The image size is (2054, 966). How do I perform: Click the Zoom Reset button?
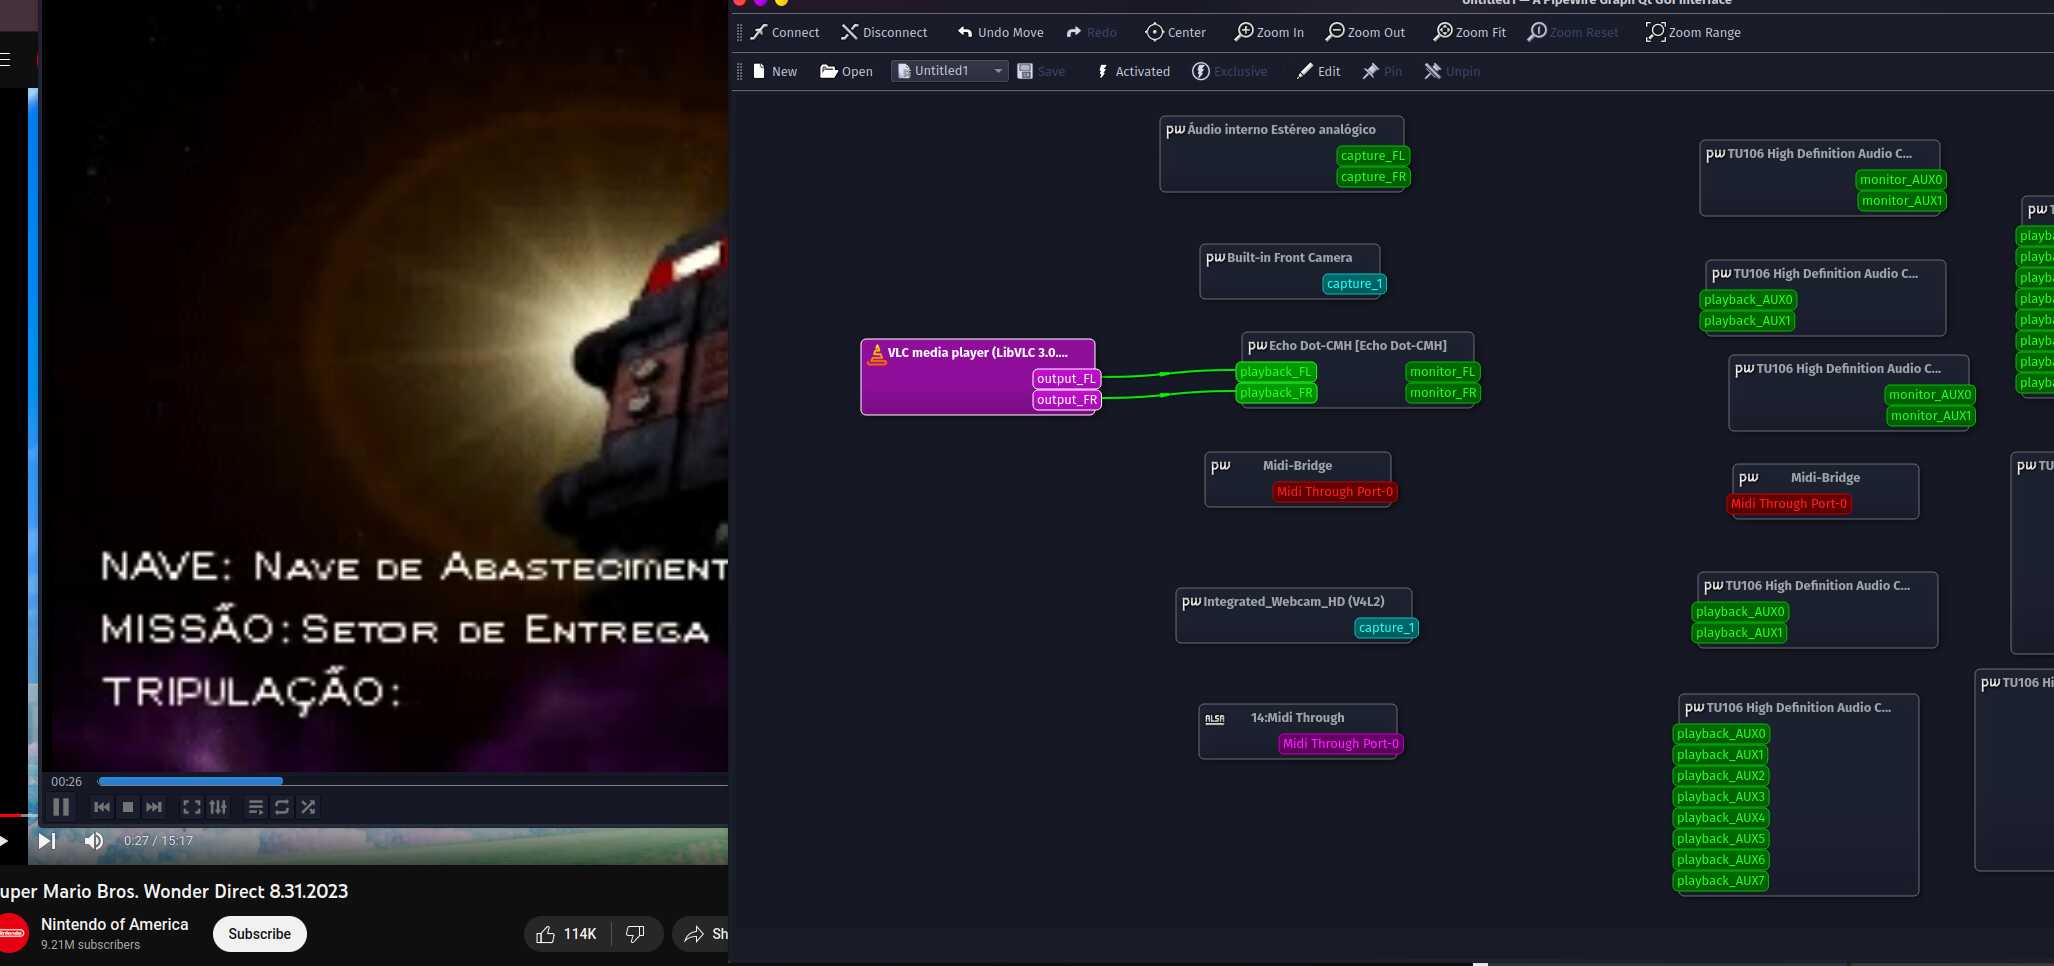(1573, 32)
